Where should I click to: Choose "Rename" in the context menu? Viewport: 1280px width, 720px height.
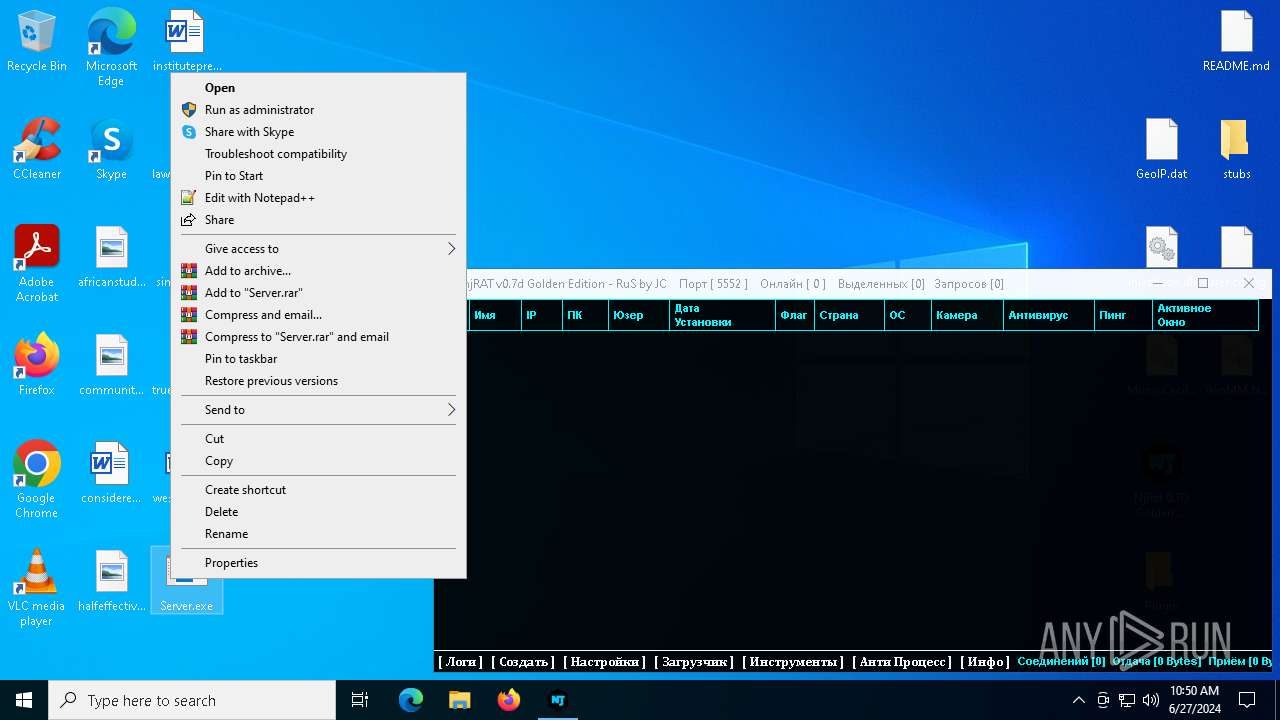click(x=226, y=534)
